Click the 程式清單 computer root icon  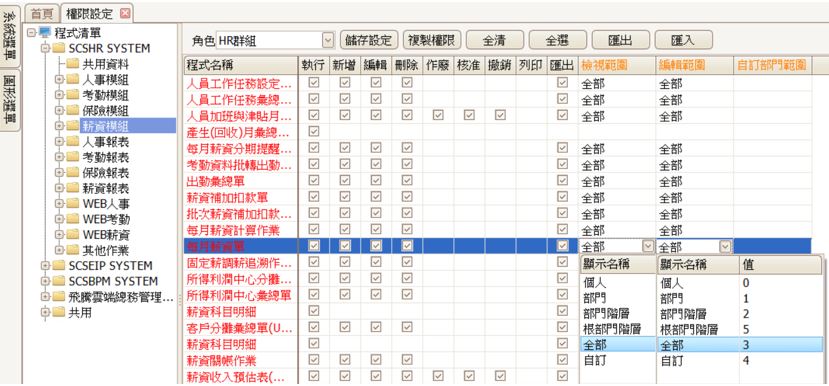45,33
